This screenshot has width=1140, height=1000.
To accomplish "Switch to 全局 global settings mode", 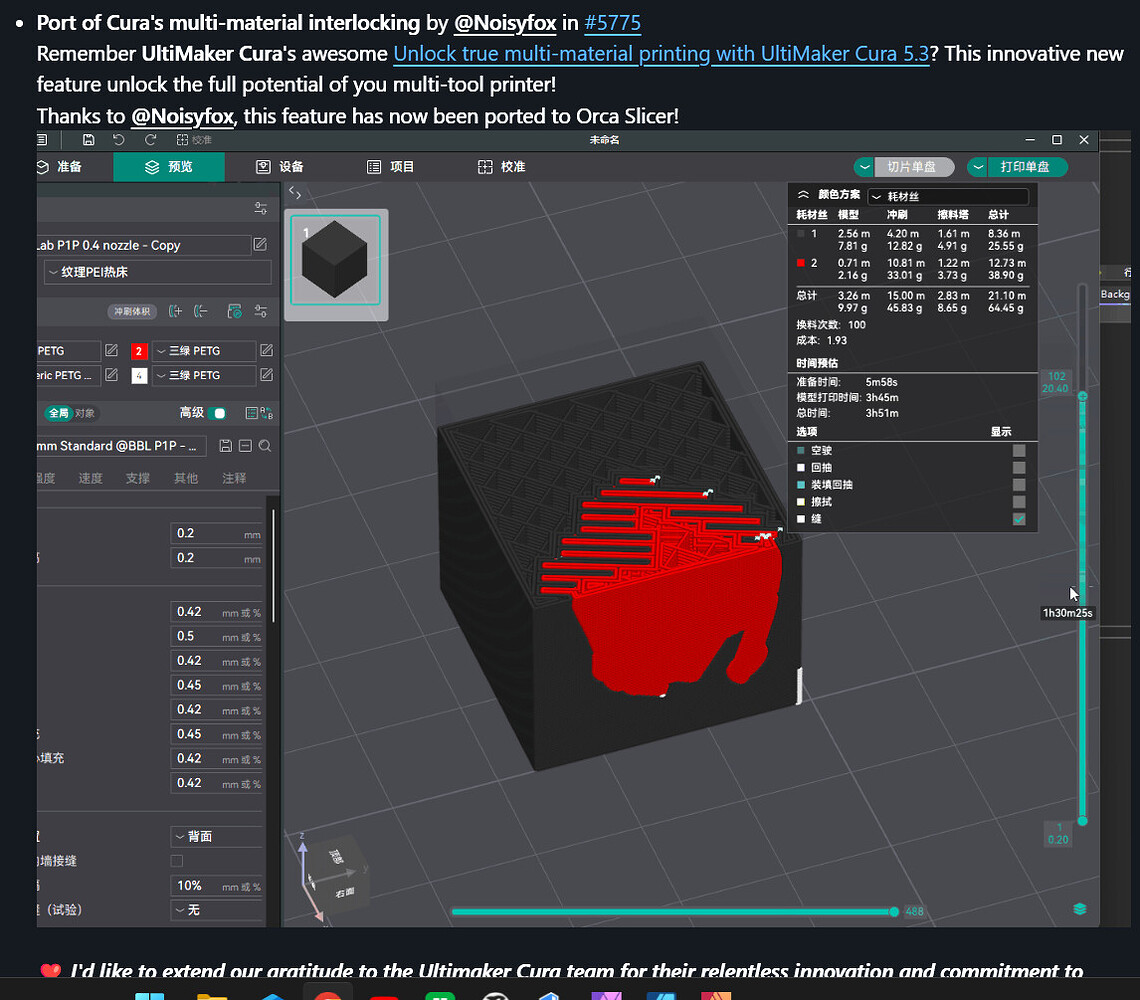I will click(58, 413).
